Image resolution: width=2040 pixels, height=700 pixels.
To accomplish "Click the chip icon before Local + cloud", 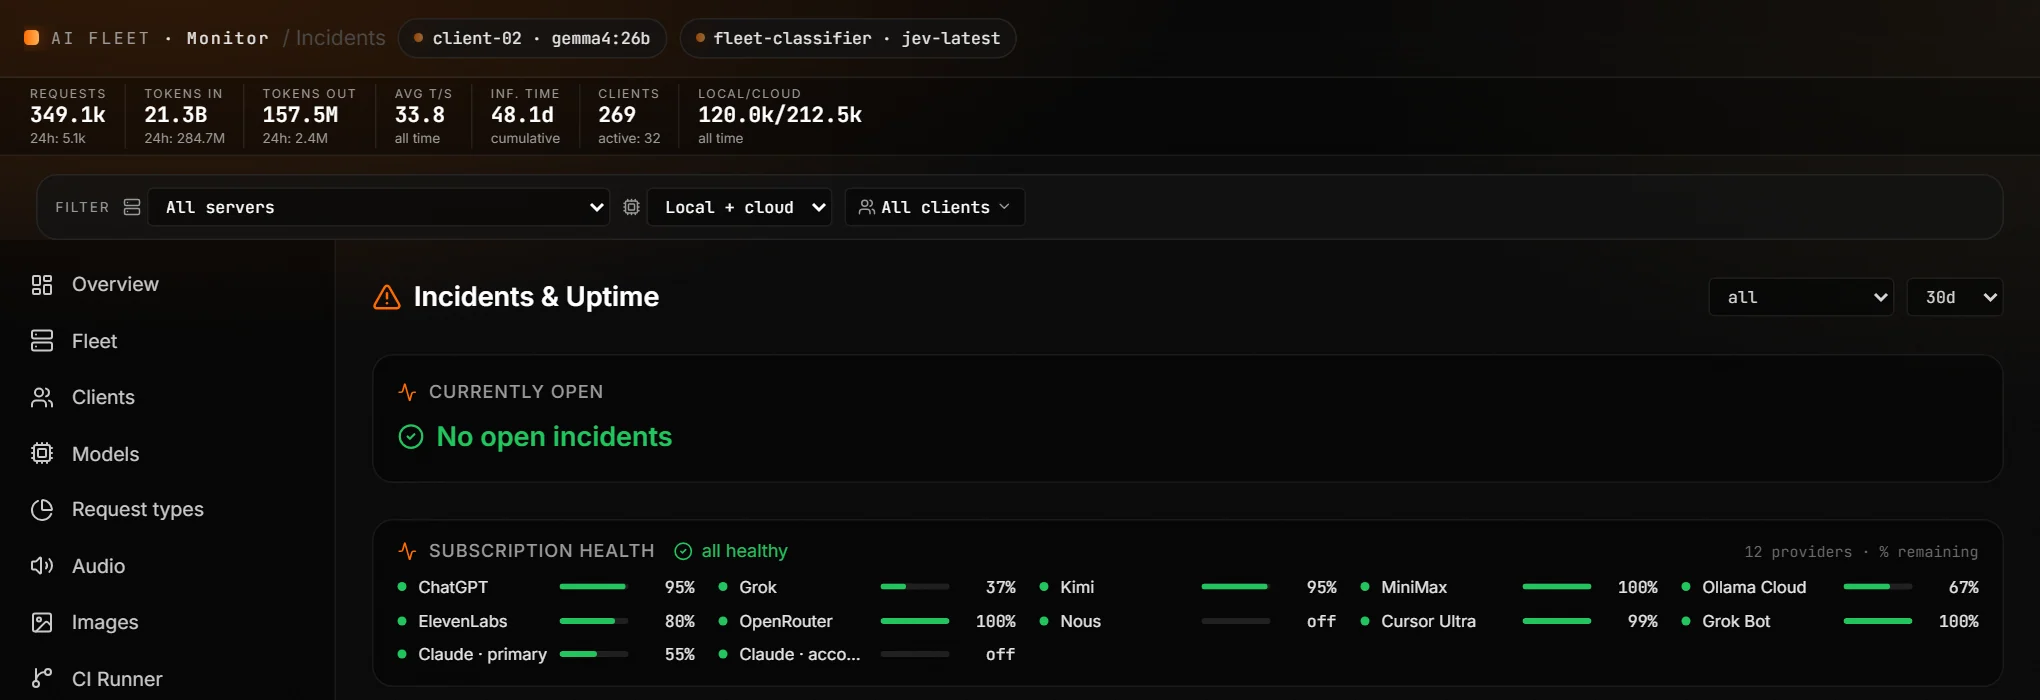I will point(631,207).
